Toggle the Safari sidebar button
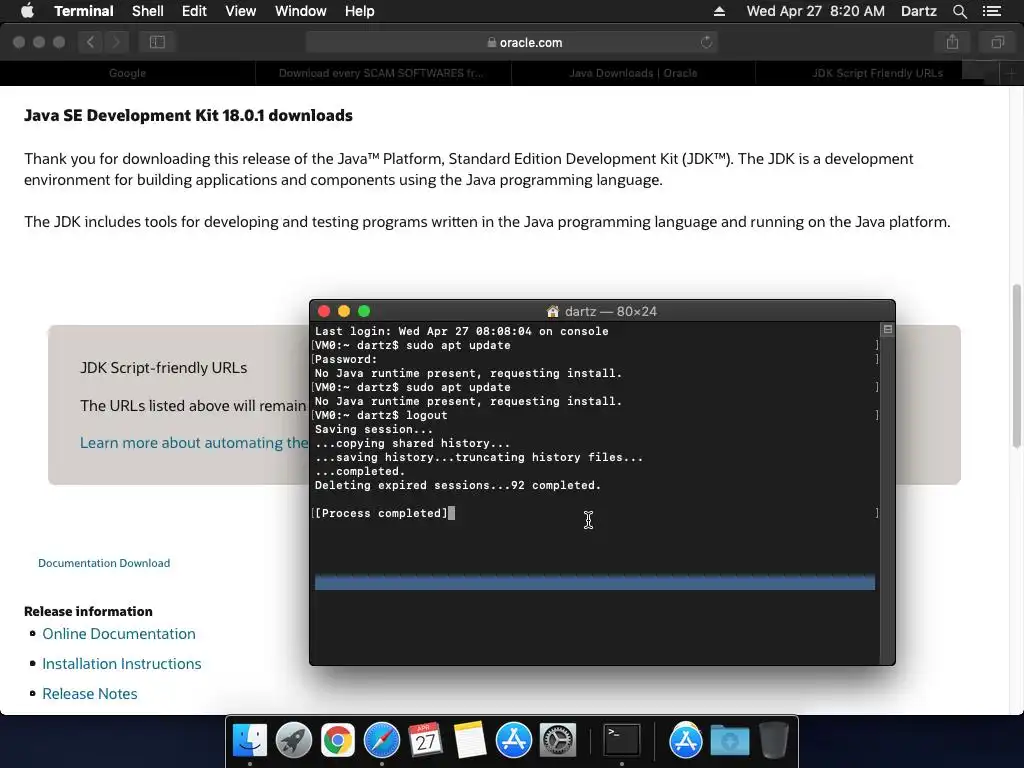This screenshot has width=1024, height=768. [x=157, y=42]
